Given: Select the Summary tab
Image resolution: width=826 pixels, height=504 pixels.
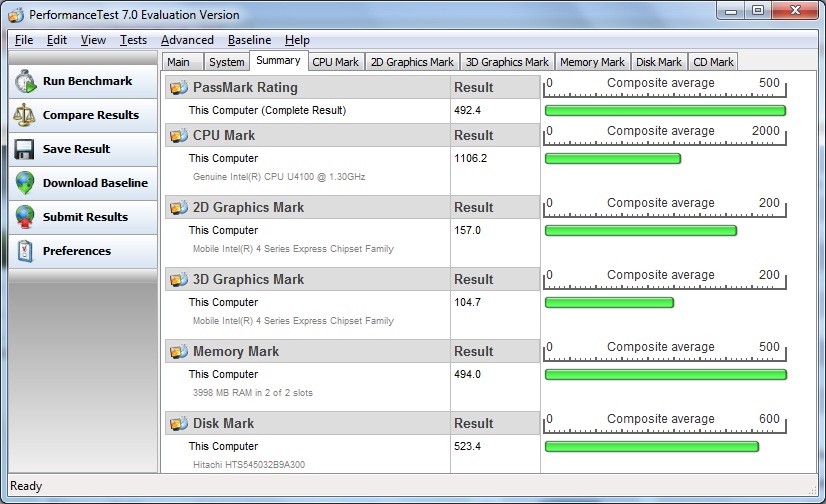Looking at the screenshot, I should (278, 61).
